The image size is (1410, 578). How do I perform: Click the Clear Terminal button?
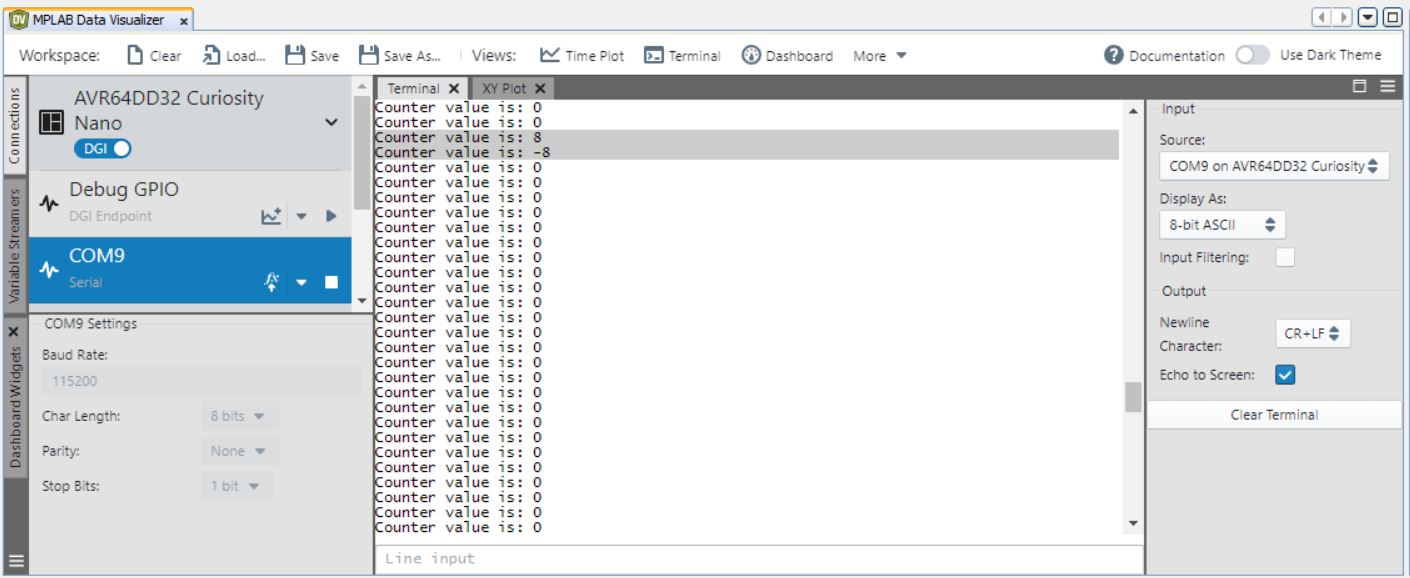(x=1273, y=415)
